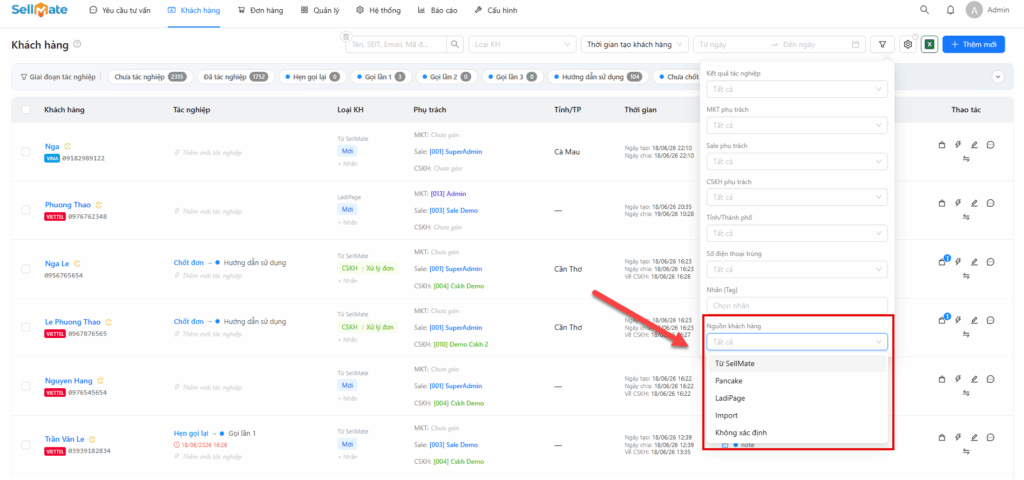1024x480 pixels.
Task: Open the Cấu hình menu
Action: click(x=496, y=10)
